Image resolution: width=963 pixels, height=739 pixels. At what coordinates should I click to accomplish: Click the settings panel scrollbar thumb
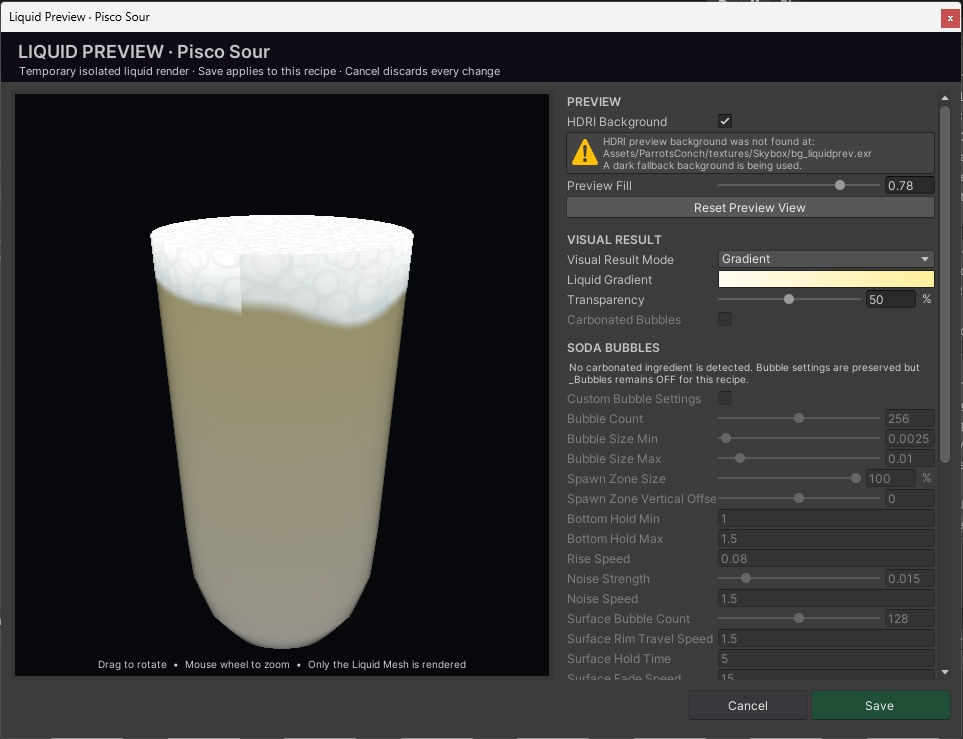[945, 284]
